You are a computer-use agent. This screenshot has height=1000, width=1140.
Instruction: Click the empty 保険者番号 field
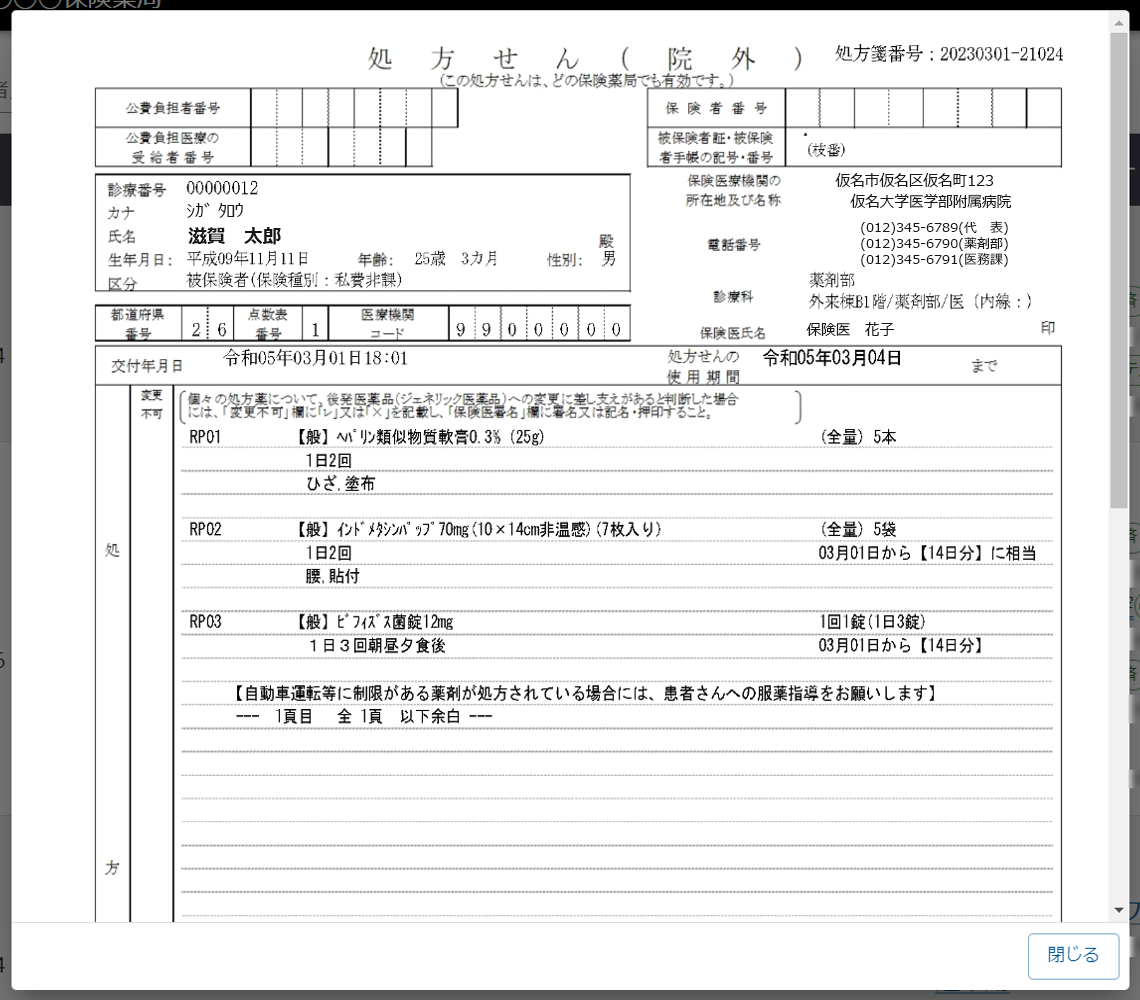coord(920,109)
